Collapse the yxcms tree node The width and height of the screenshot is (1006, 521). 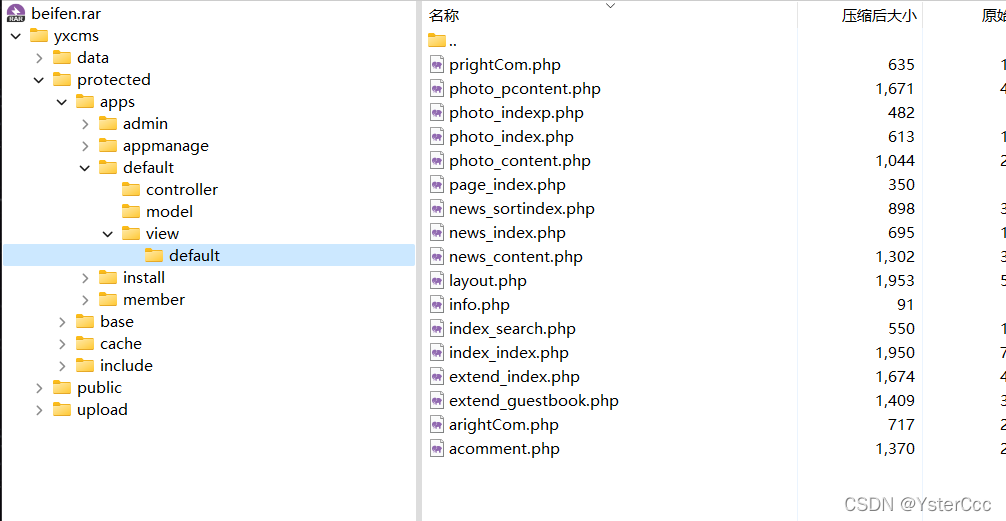click(x=16, y=36)
